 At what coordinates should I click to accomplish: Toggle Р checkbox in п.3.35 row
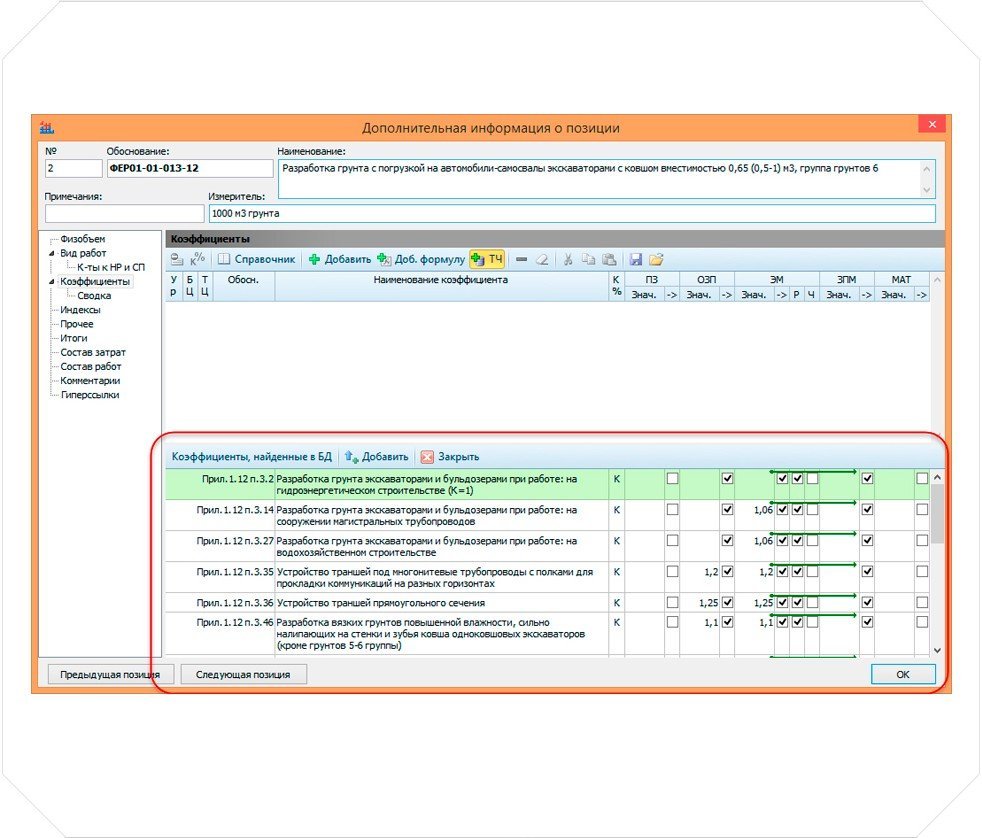click(x=797, y=571)
